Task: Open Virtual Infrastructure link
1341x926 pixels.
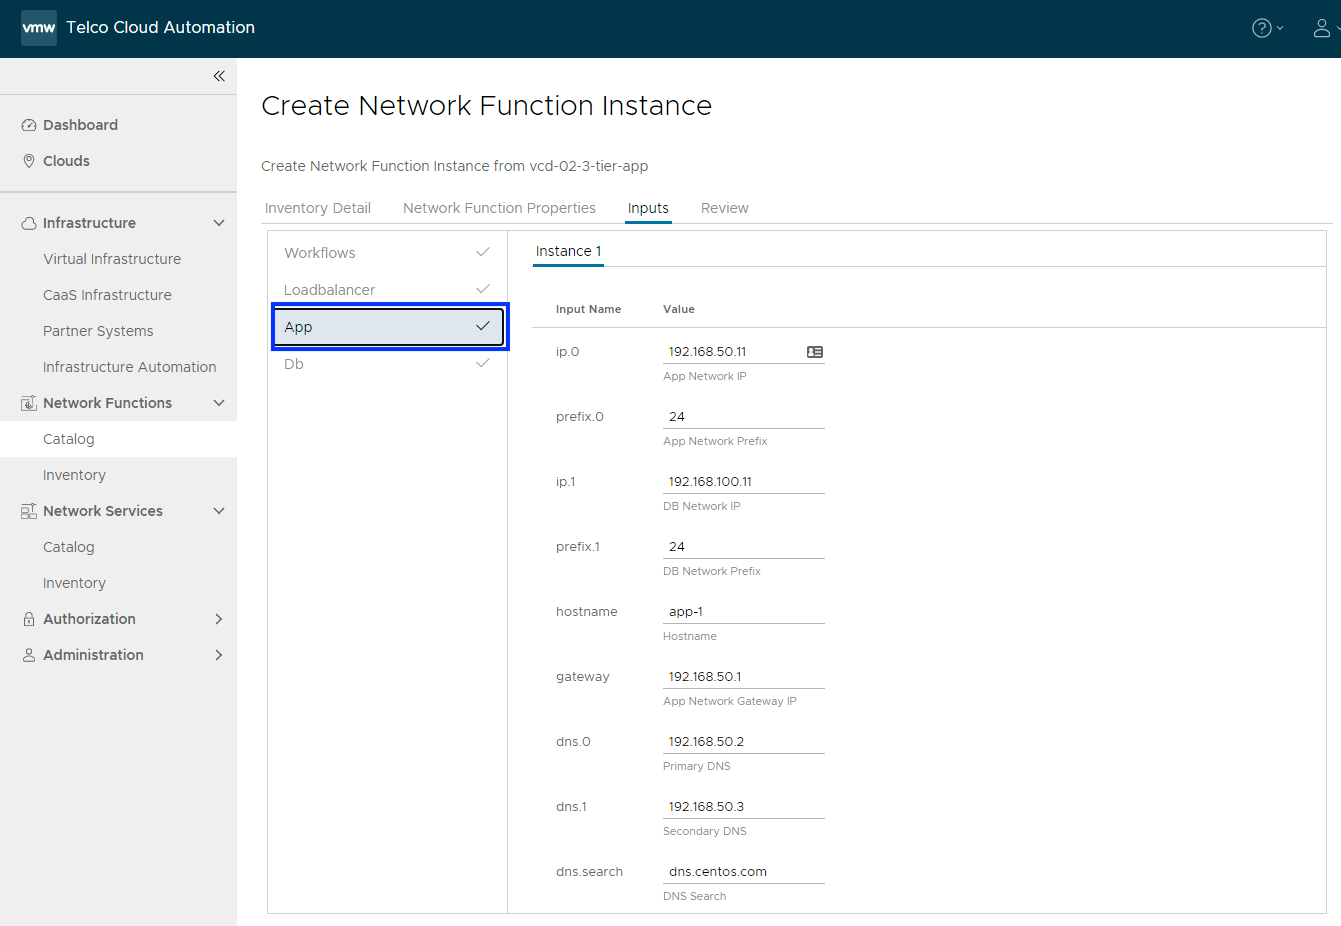Action: pos(112,259)
